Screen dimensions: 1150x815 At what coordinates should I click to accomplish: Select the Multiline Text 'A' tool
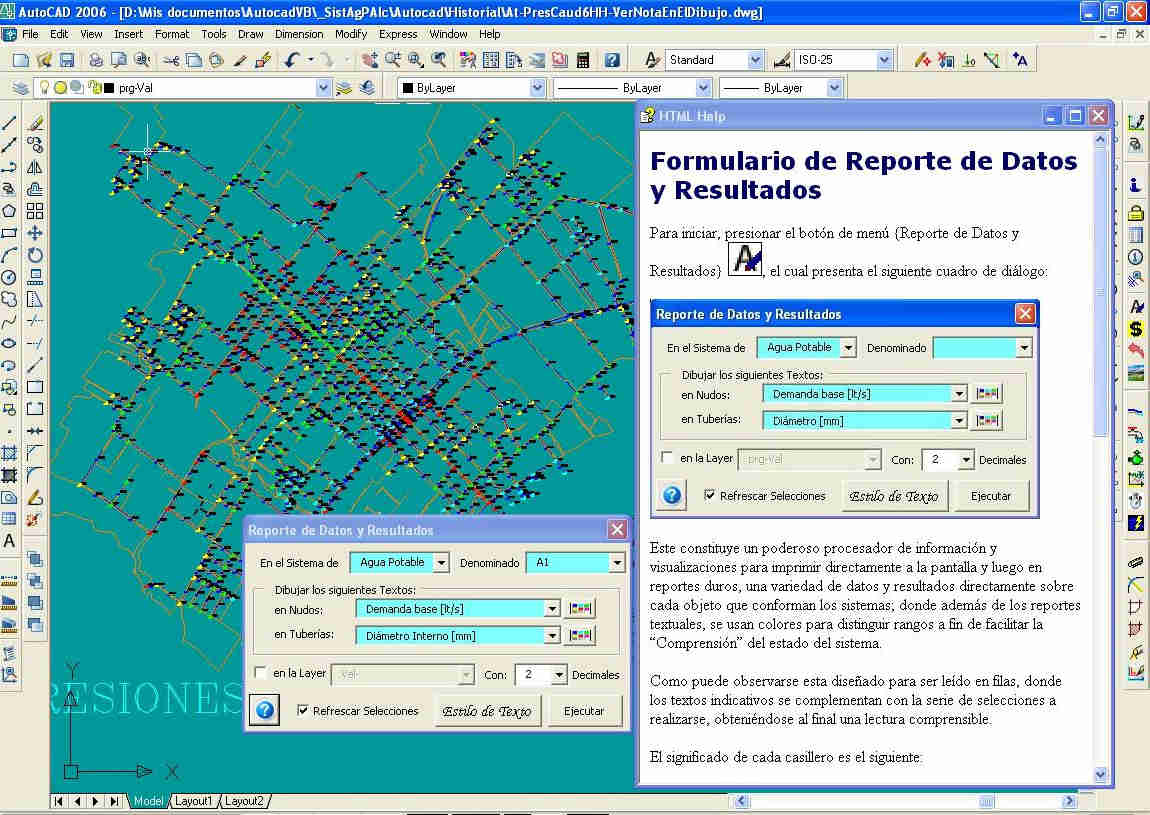[10, 541]
